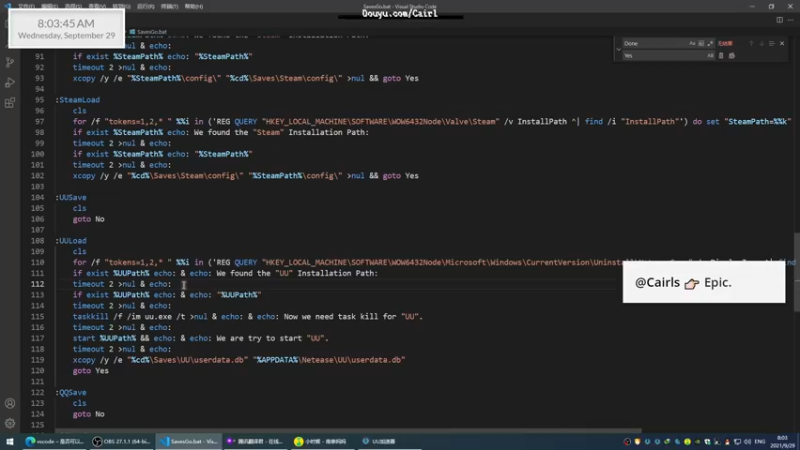Click the volume tray icon
The height and width of the screenshot is (450, 800).
[747, 442]
